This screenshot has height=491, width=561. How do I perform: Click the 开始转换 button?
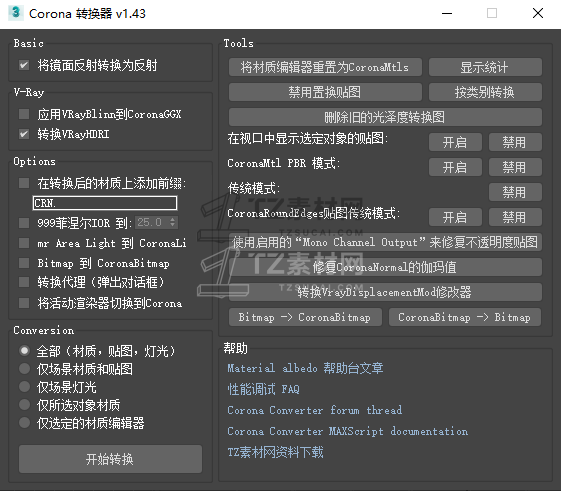(110, 459)
